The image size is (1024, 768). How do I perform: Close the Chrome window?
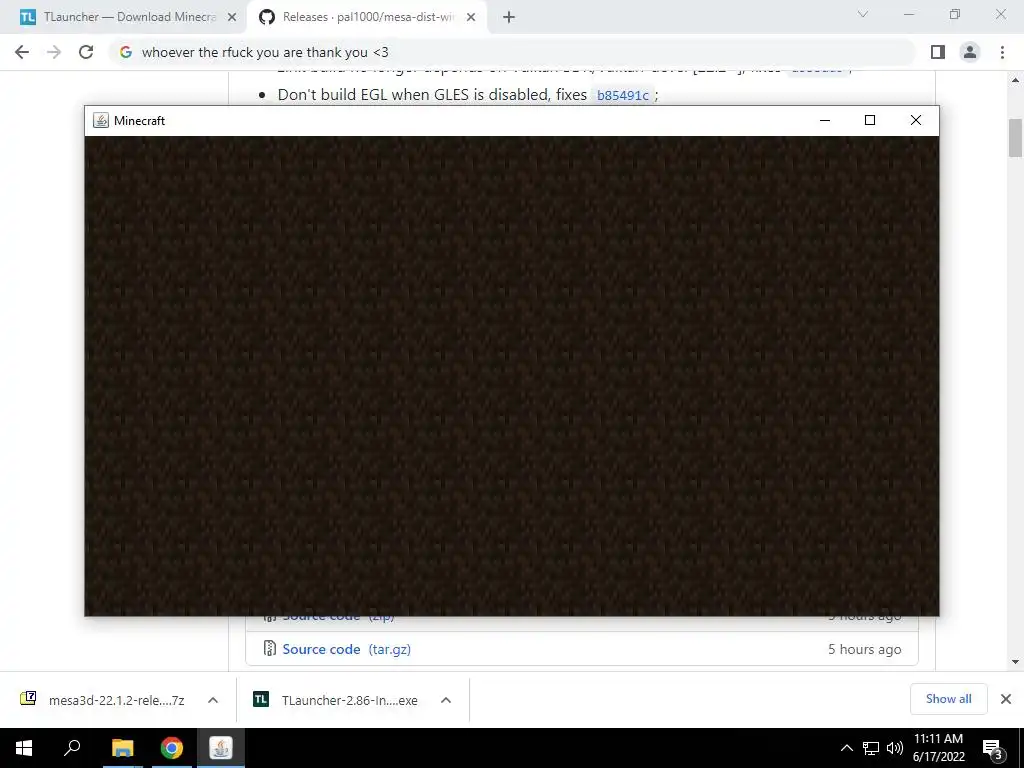pos(1000,14)
